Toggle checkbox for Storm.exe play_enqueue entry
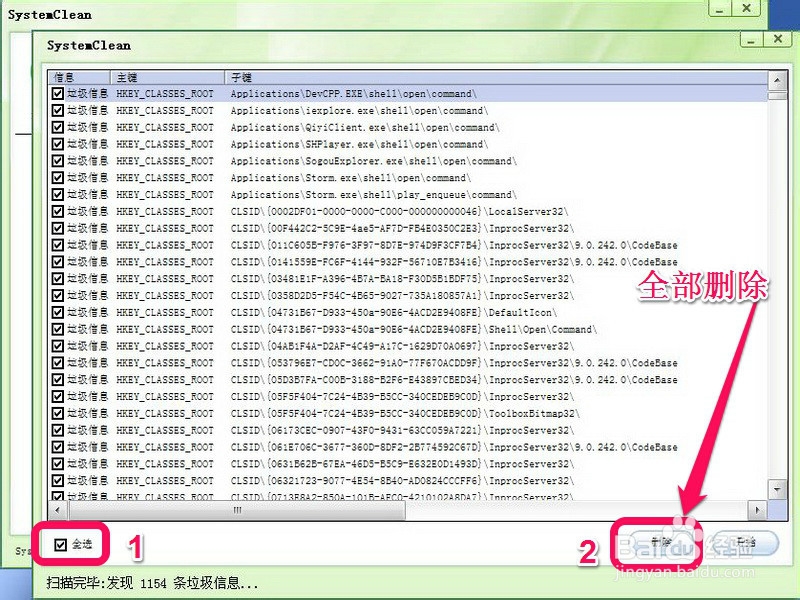800x600 pixels. (x=58, y=194)
